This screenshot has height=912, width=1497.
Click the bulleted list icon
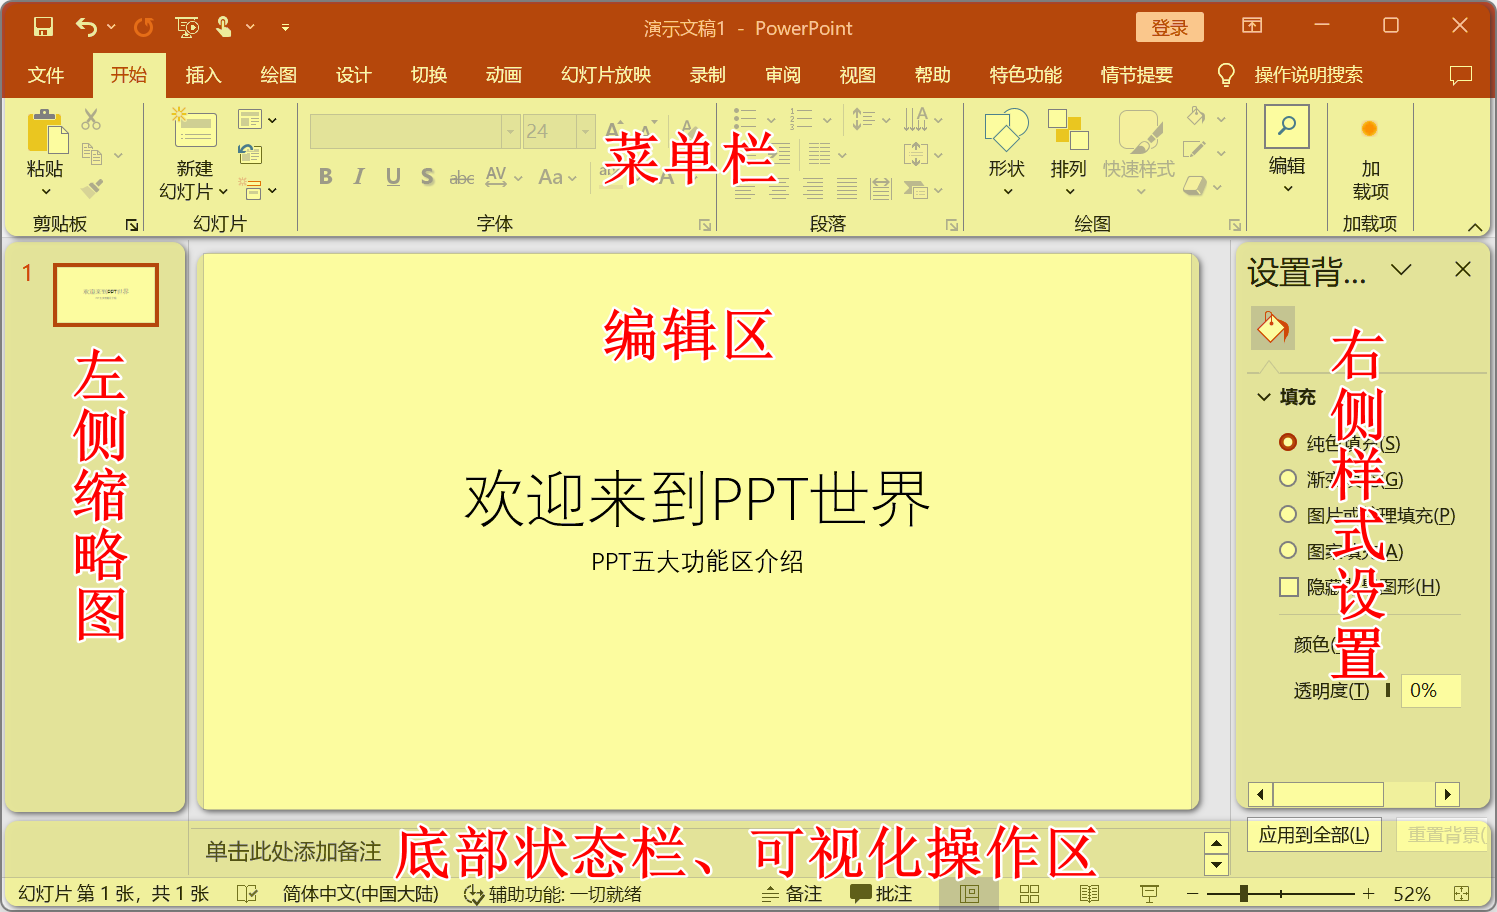point(745,119)
